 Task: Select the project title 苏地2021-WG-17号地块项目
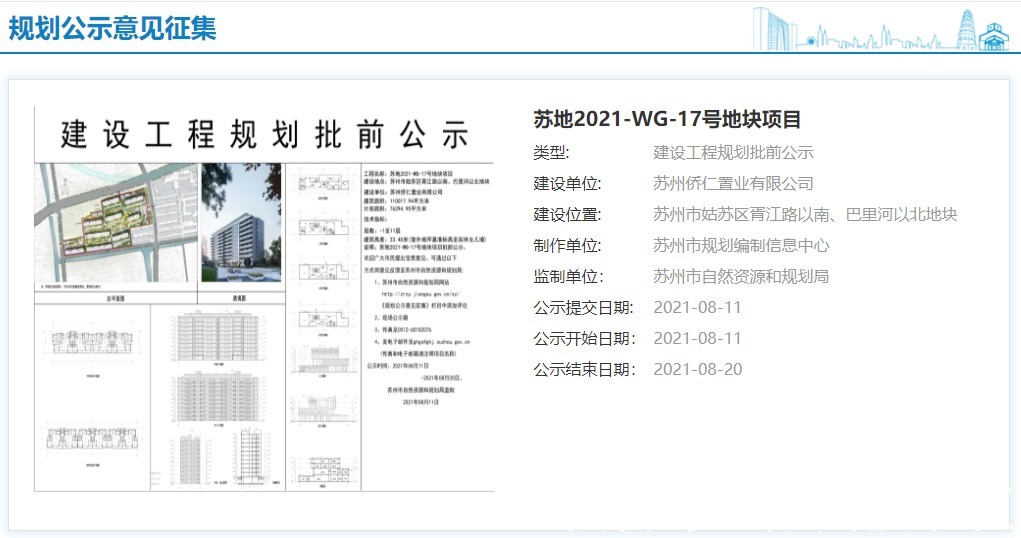tap(667, 119)
